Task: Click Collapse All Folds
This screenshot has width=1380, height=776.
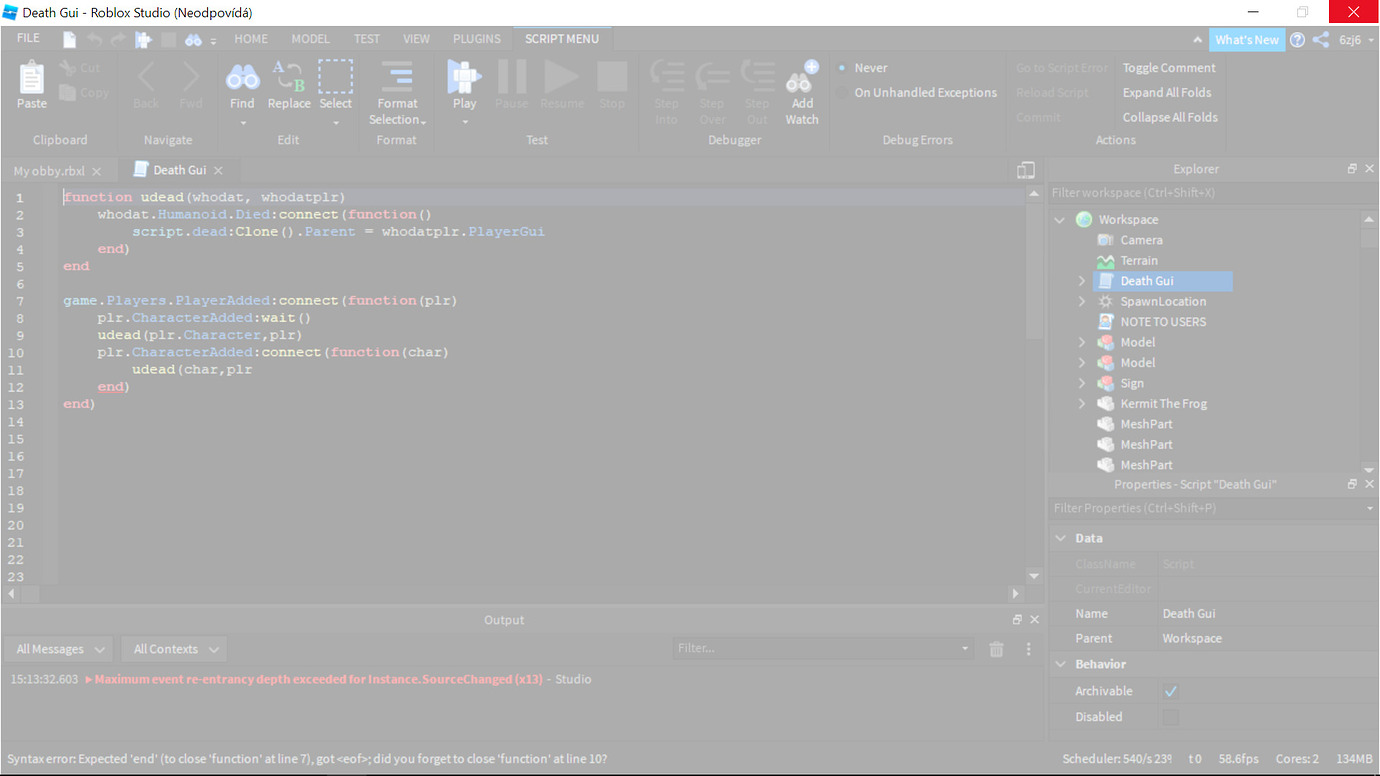Action: tap(1169, 116)
